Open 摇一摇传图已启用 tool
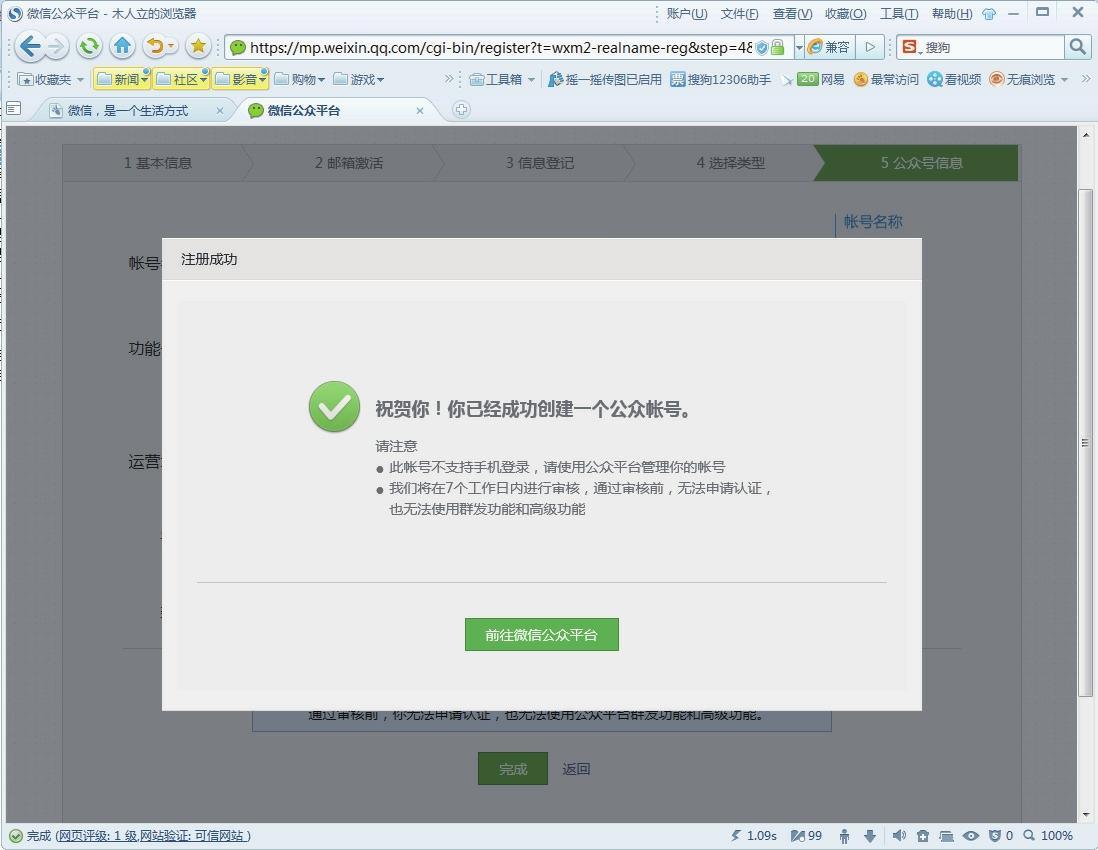Screen dimensions: 1098x850 (x=605, y=79)
